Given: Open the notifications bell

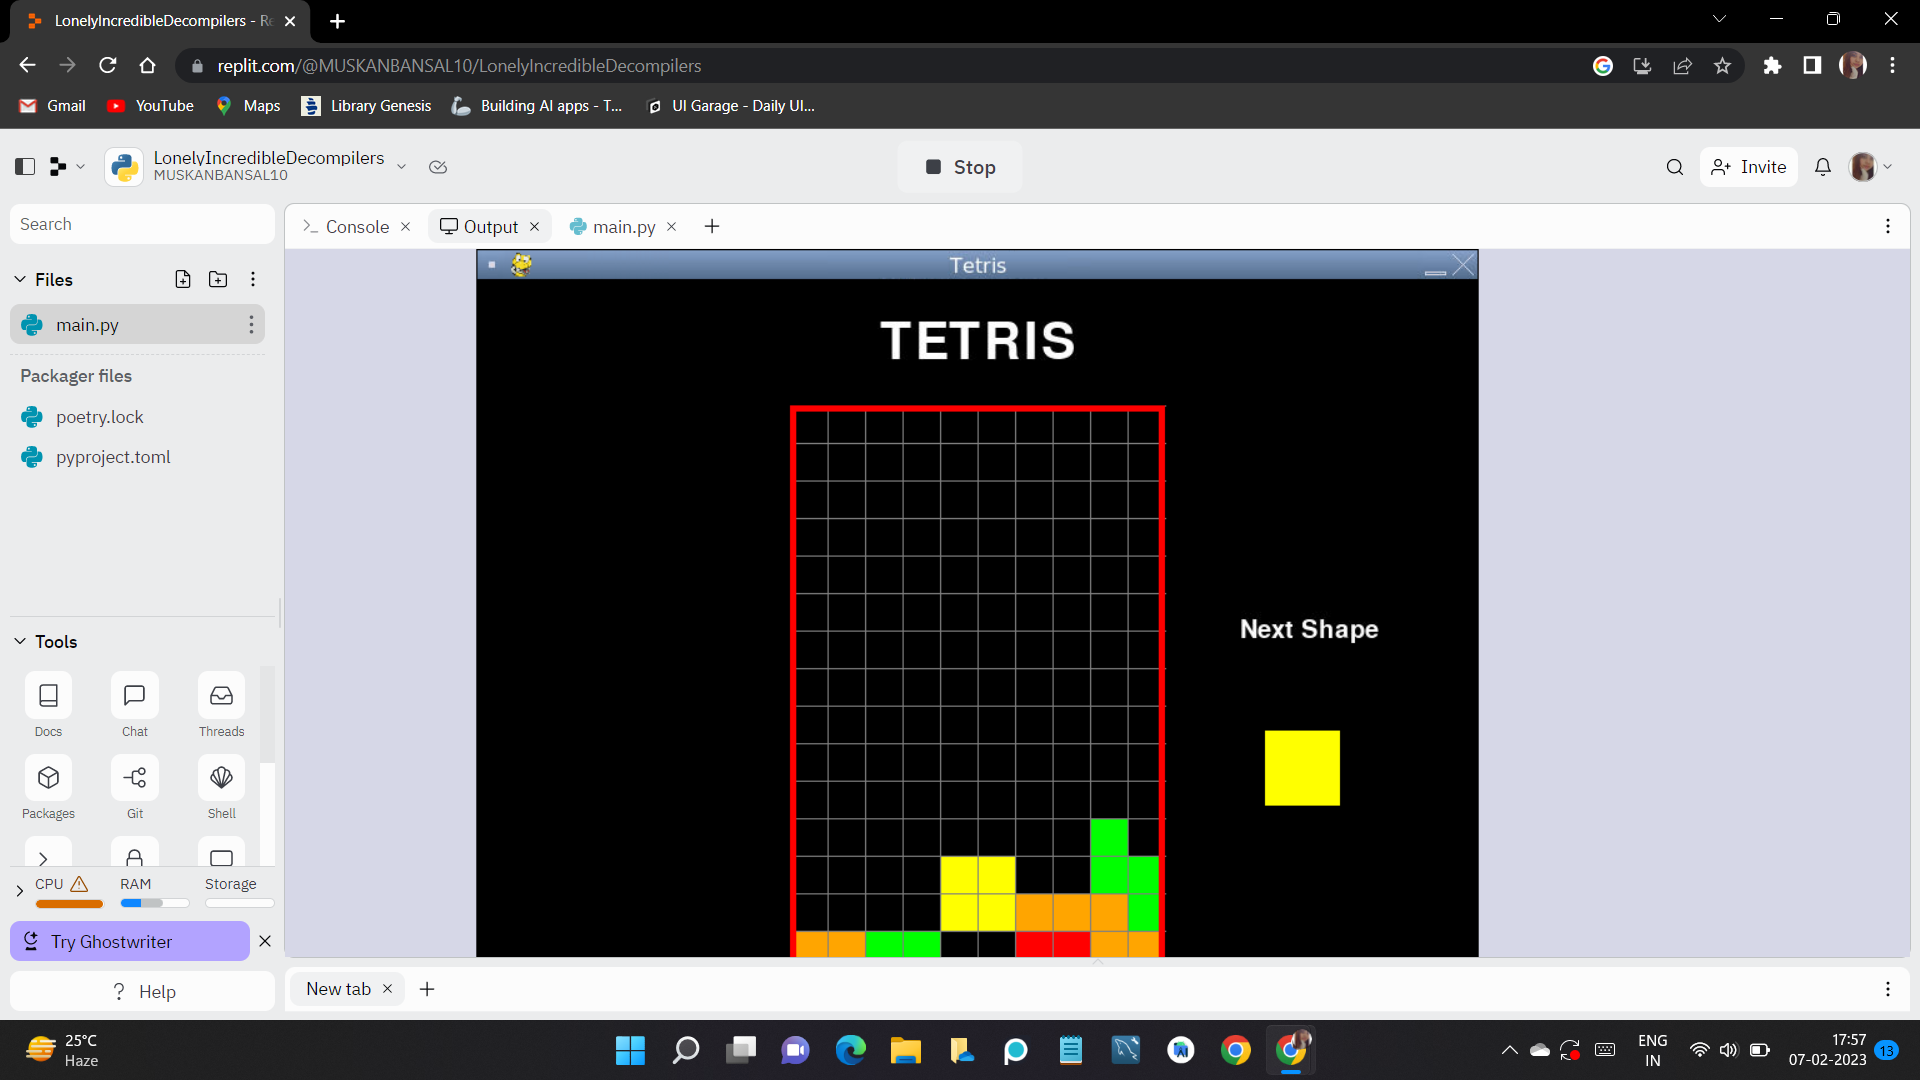Looking at the screenshot, I should coord(1823,167).
